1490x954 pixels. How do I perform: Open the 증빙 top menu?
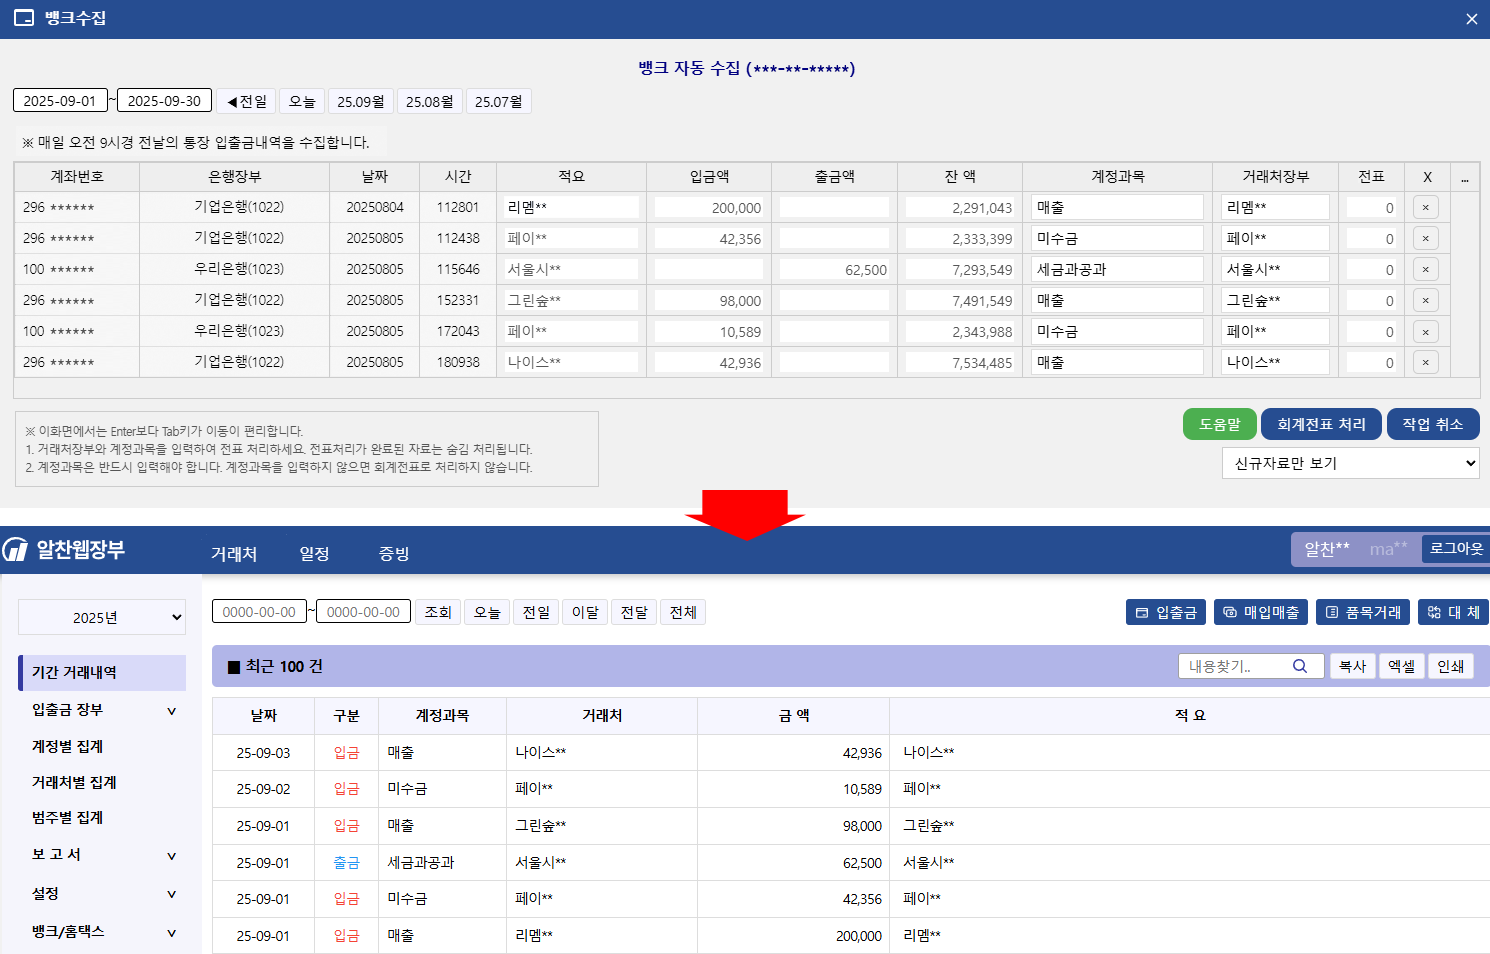coord(394,553)
